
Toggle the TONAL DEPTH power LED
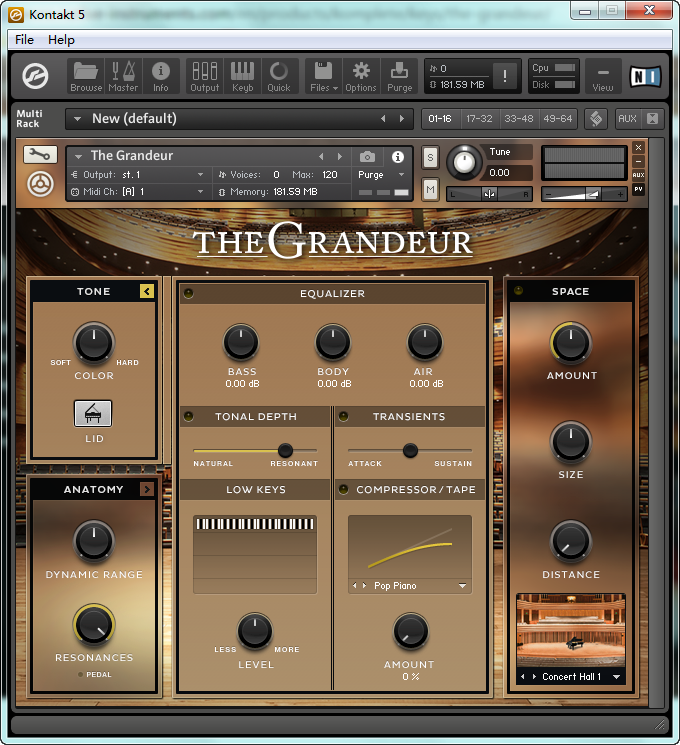pyautogui.click(x=189, y=417)
